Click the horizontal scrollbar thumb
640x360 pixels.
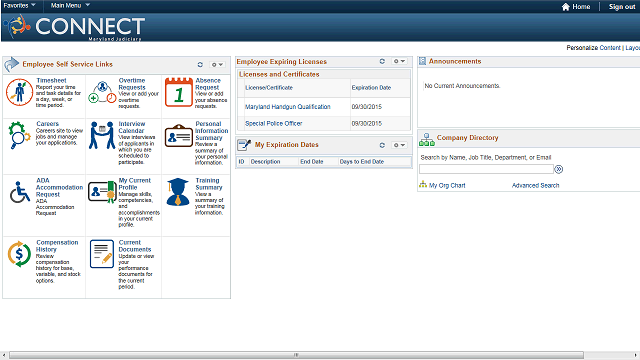(296, 355)
